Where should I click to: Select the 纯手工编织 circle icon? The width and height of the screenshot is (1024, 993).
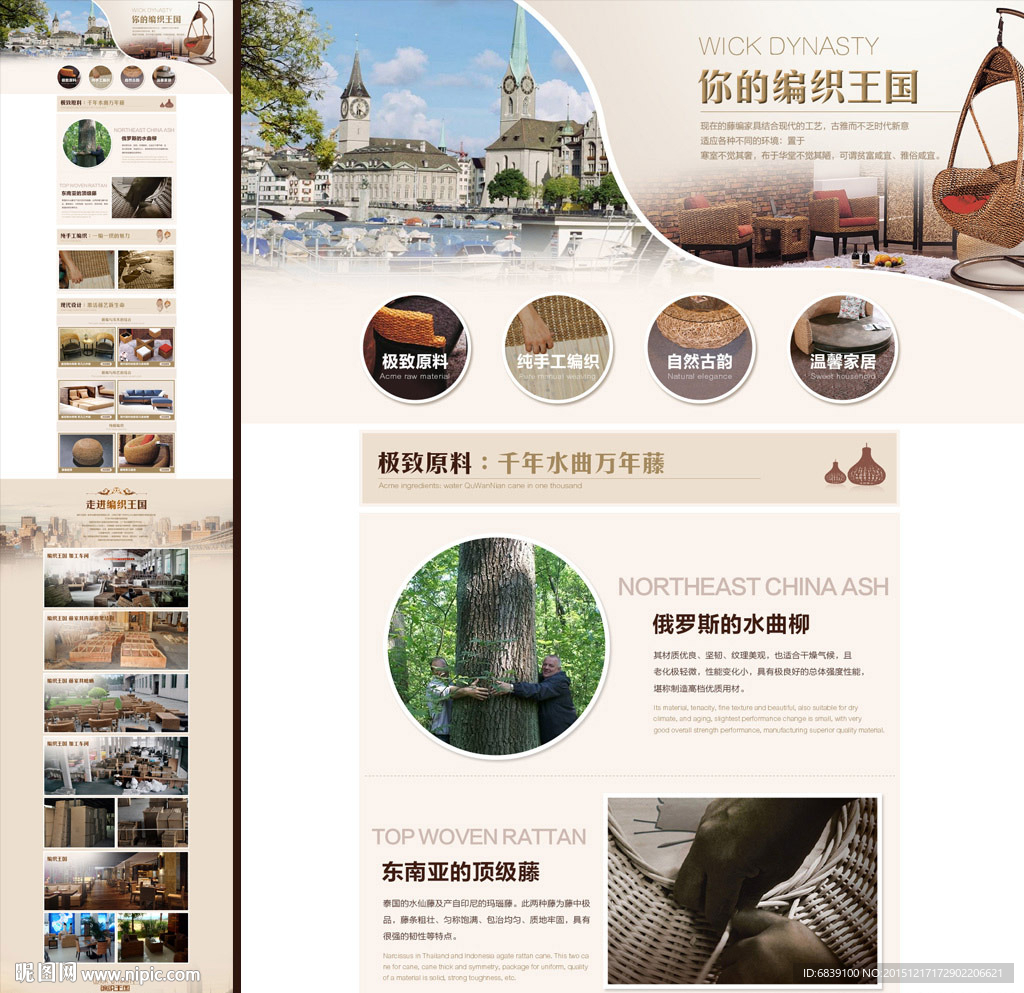tap(557, 348)
